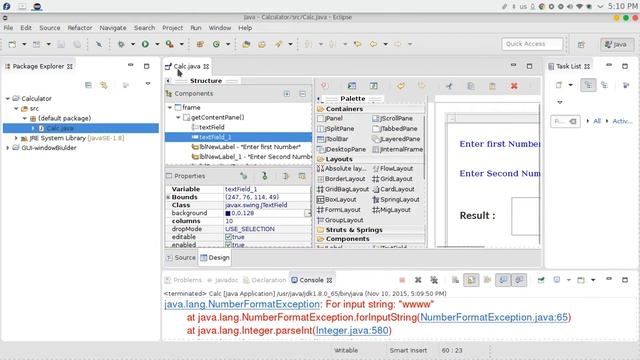Screen dimensions: 640x360
Task: Click the test/preview icon in designer toolbar
Action: [352, 86]
